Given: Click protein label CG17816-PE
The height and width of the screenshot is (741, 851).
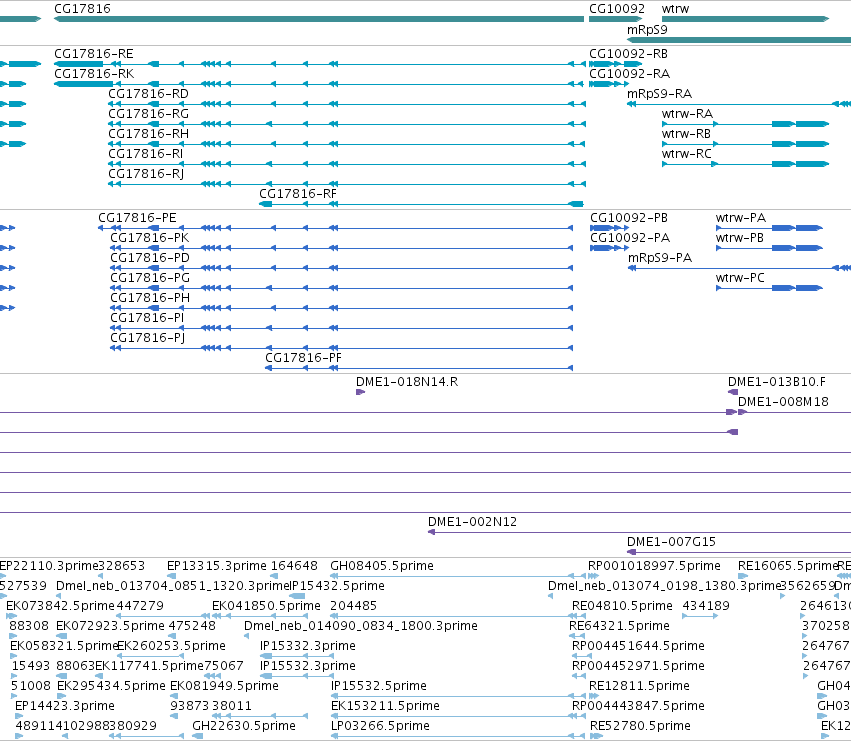Looking at the screenshot, I should [137, 218].
